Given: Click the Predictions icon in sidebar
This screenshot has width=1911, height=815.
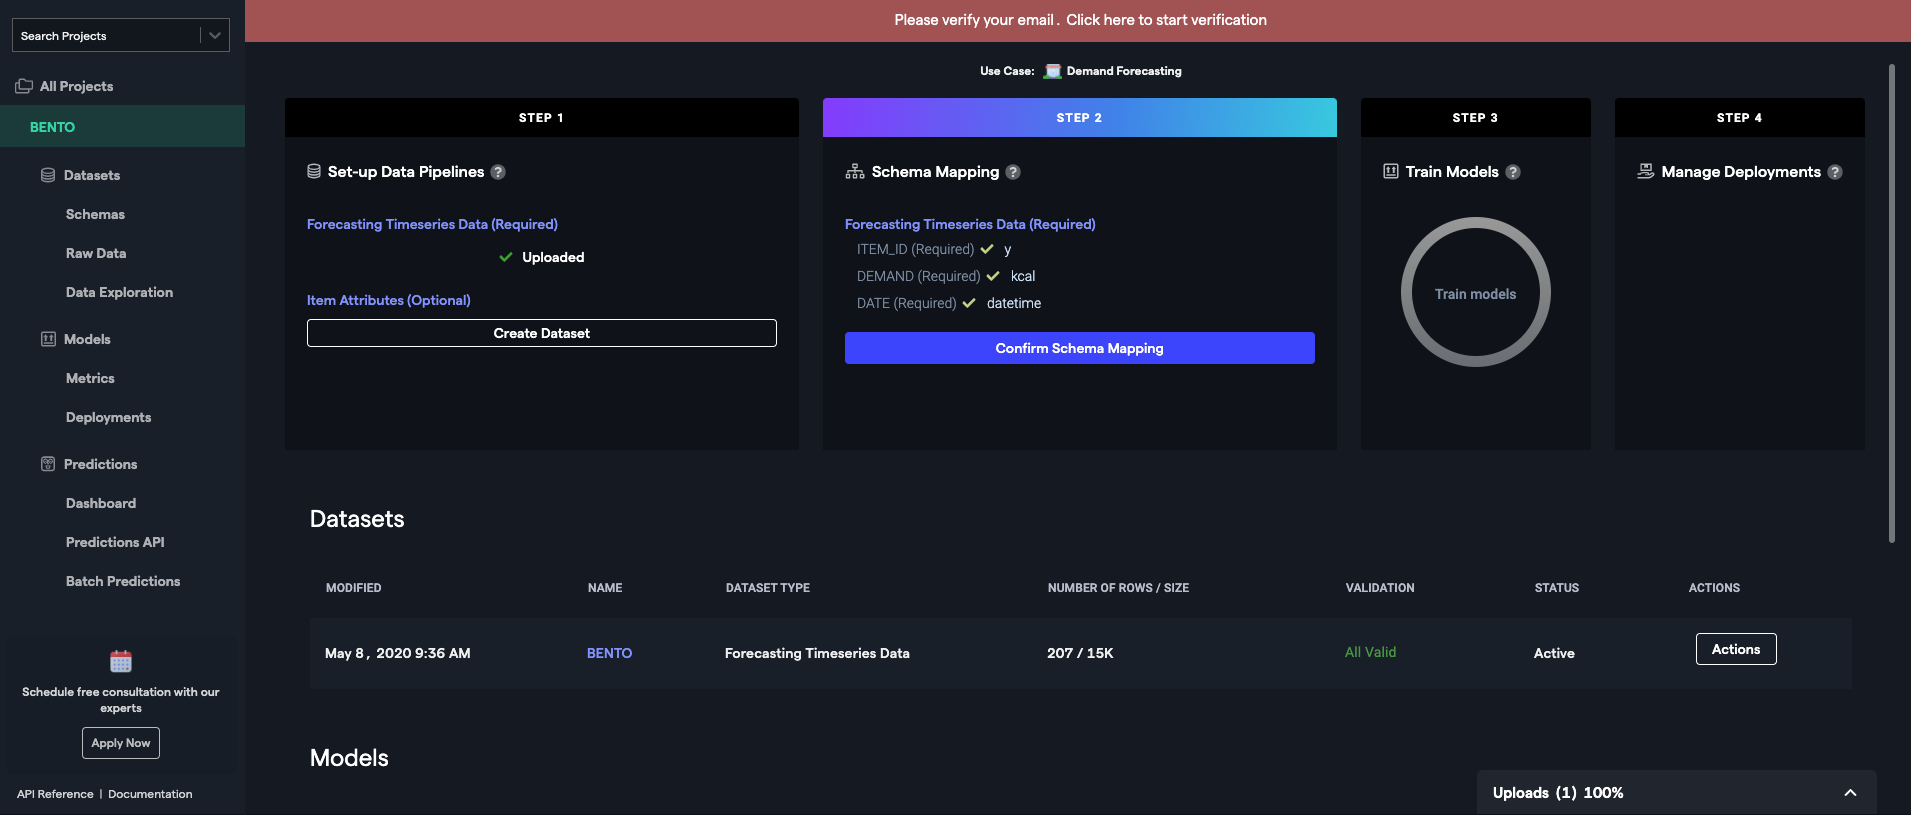Looking at the screenshot, I should point(48,464).
